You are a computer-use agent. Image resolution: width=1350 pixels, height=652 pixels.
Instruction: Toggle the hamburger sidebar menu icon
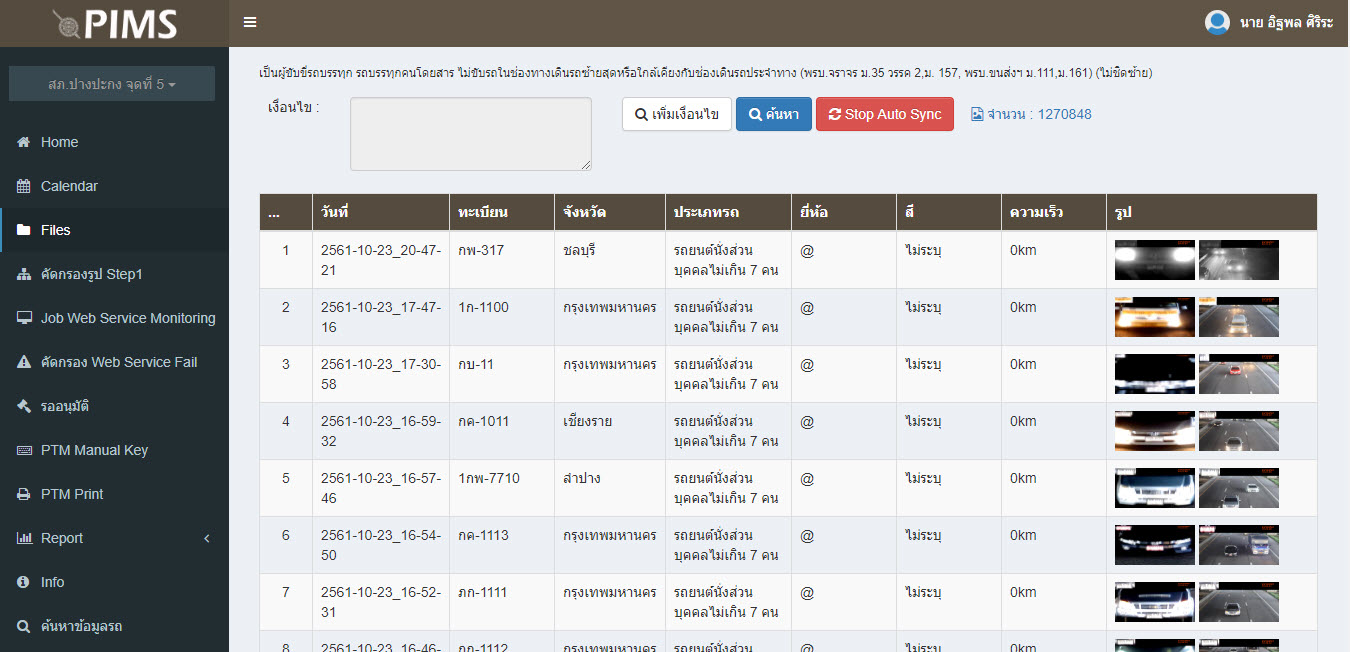tap(250, 22)
